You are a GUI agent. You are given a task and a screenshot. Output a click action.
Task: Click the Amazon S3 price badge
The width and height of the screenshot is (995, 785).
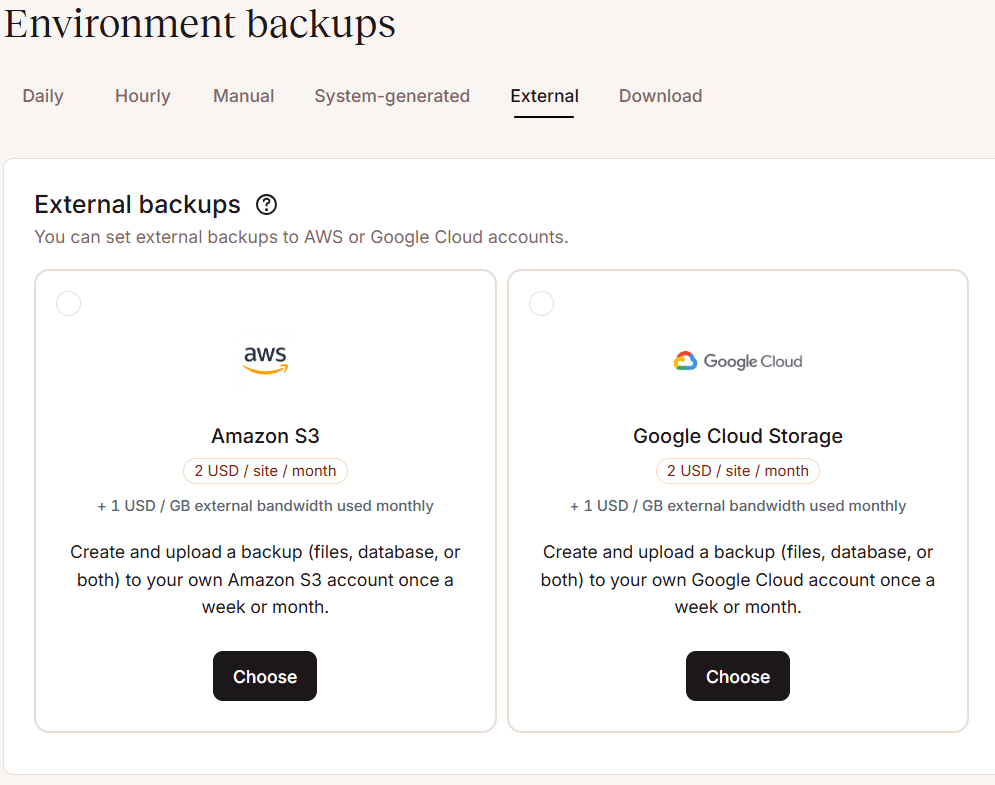click(265, 471)
